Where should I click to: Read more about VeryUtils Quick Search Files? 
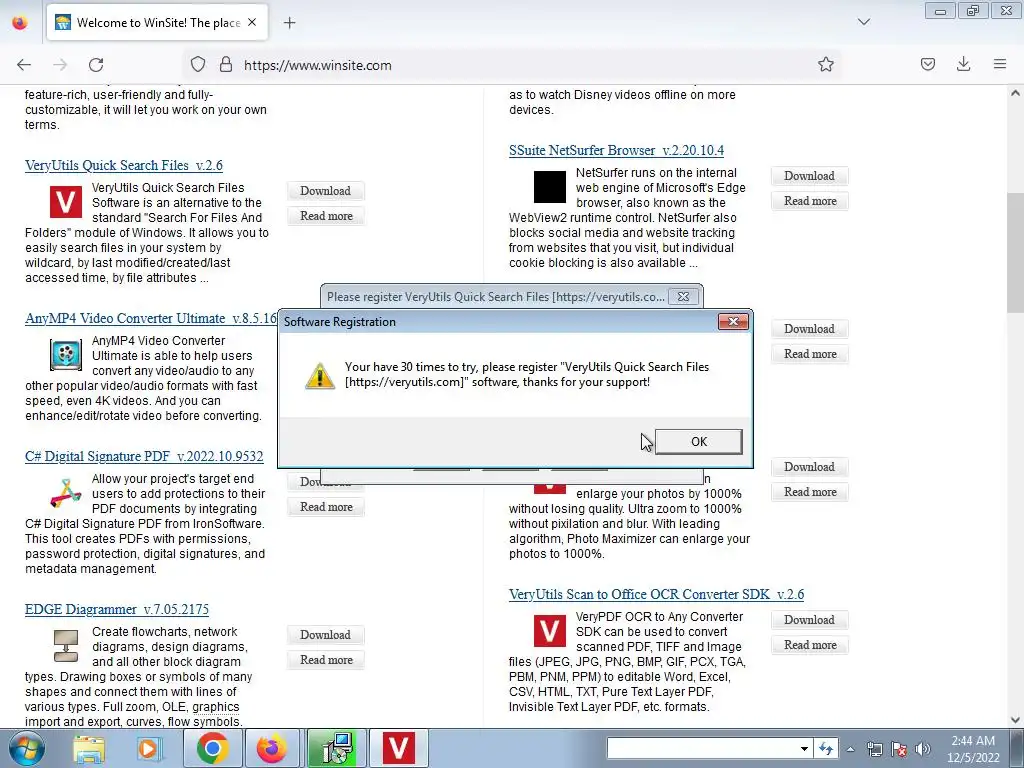[x=326, y=216]
